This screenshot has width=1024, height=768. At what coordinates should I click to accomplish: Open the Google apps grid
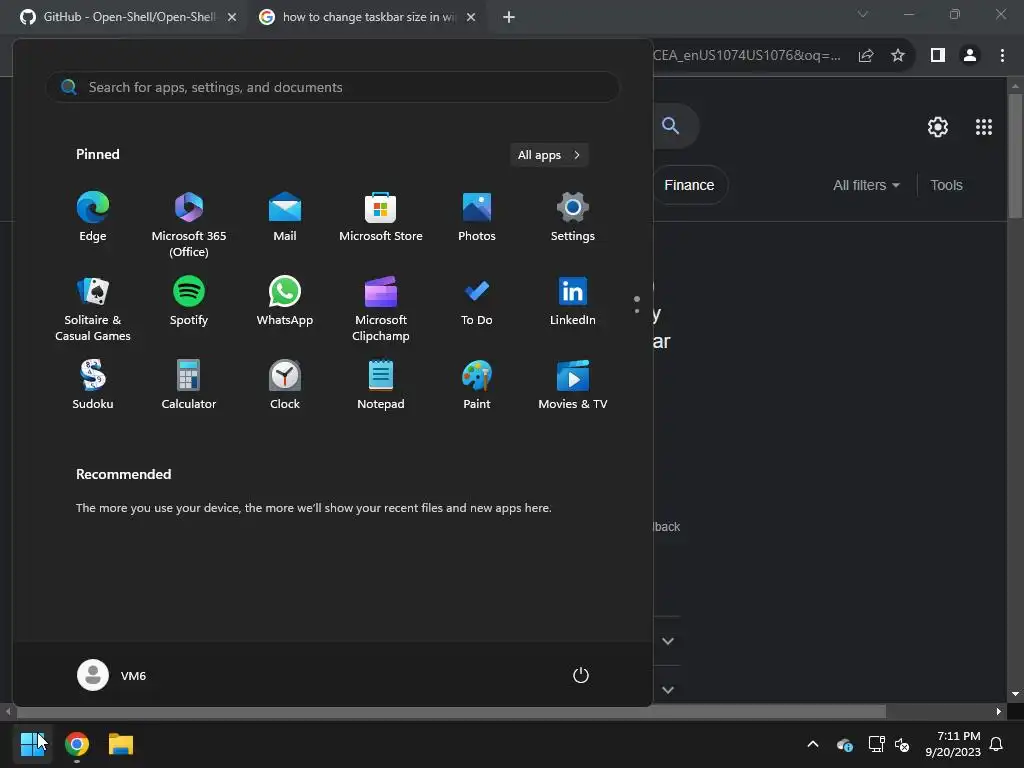(x=984, y=127)
